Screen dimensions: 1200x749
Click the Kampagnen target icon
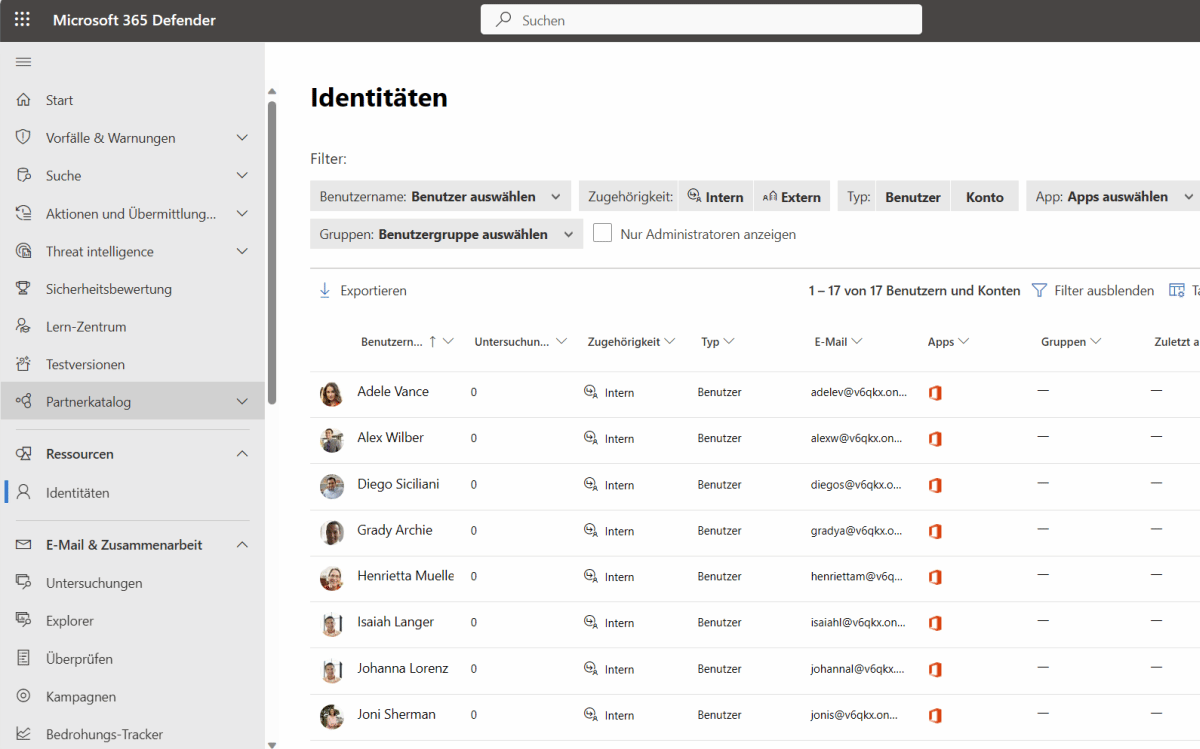24,697
